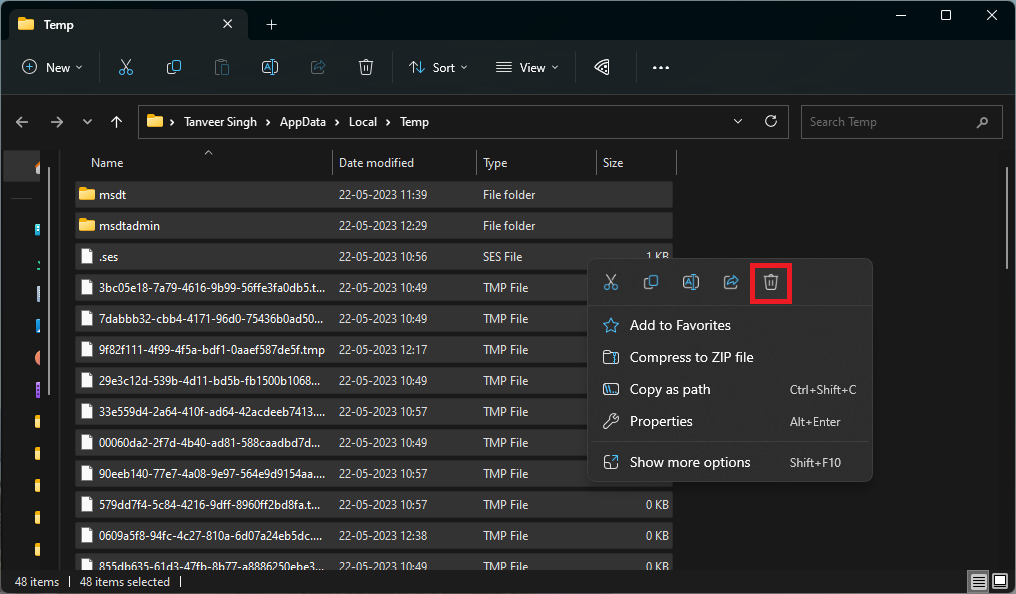Open Properties from the context menu
The width and height of the screenshot is (1016, 594).
[660, 421]
